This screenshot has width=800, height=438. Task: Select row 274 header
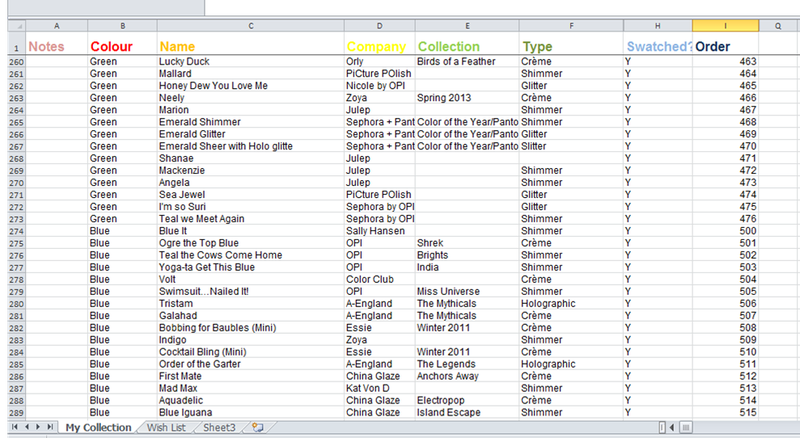(17, 231)
